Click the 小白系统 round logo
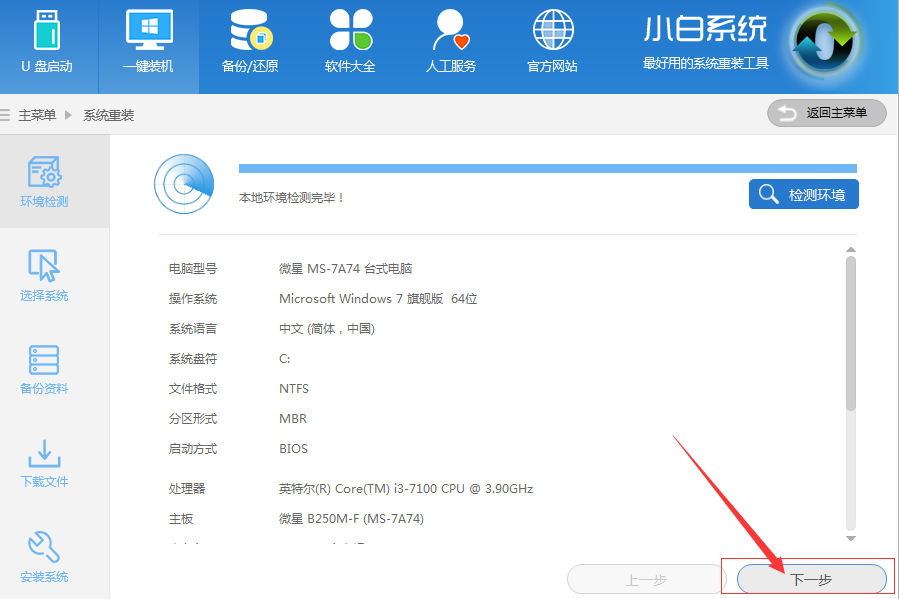The width and height of the screenshot is (899, 599). pos(824,43)
